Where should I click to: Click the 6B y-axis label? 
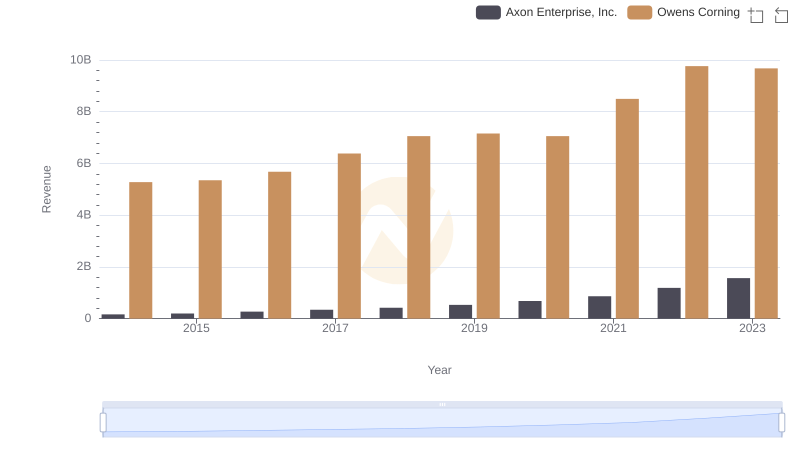[x=84, y=164]
